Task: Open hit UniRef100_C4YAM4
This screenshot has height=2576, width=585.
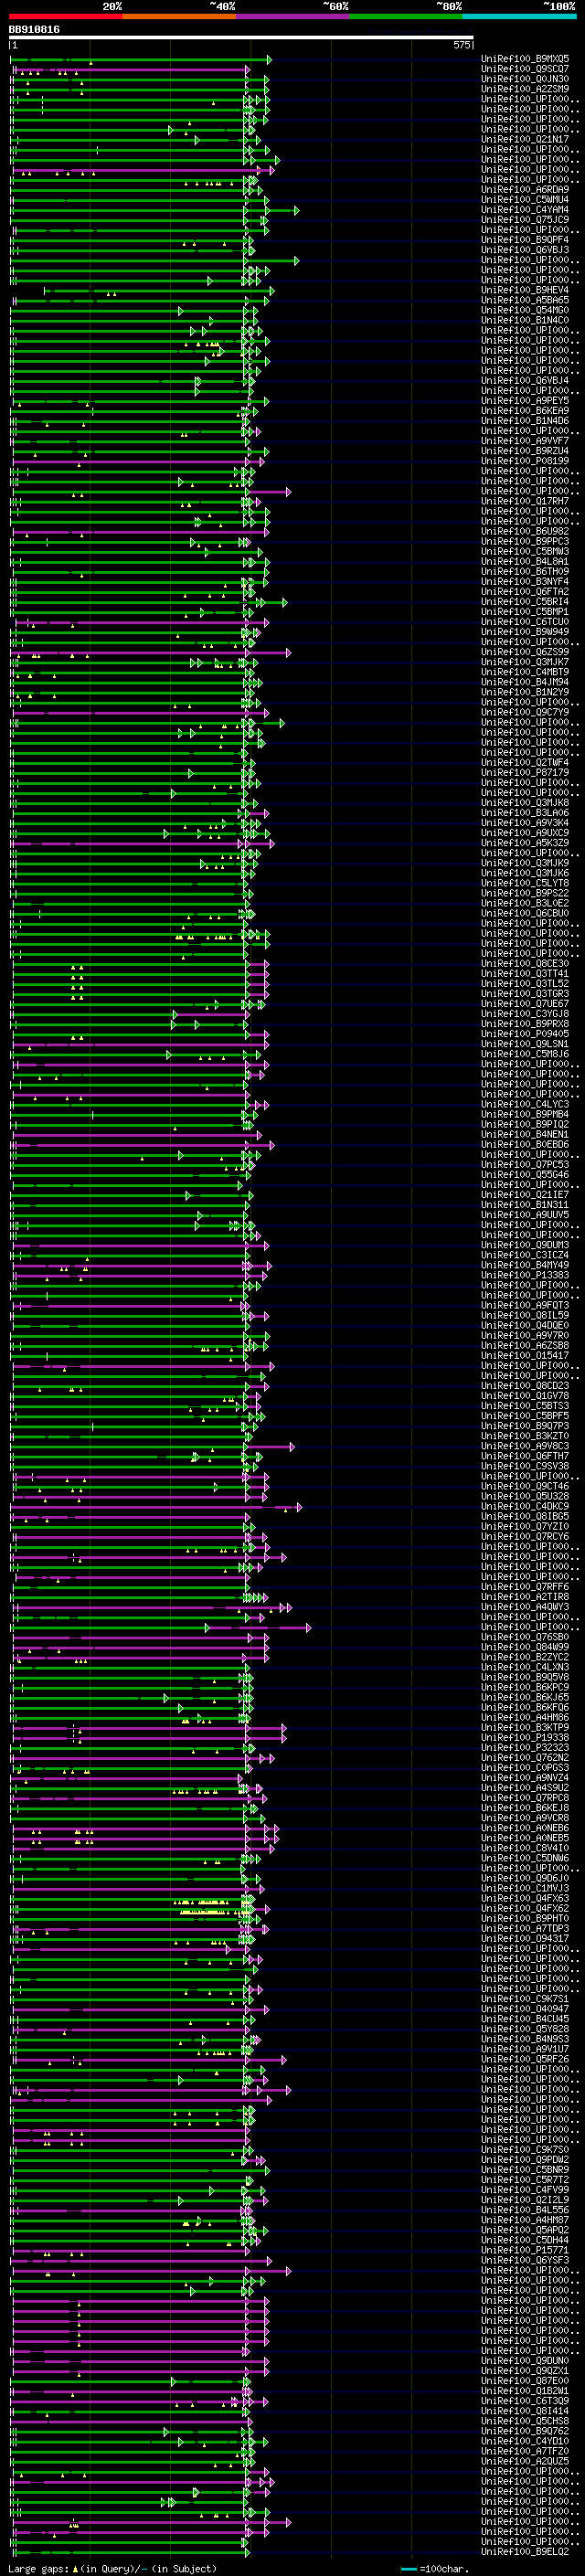Action: click(525, 210)
